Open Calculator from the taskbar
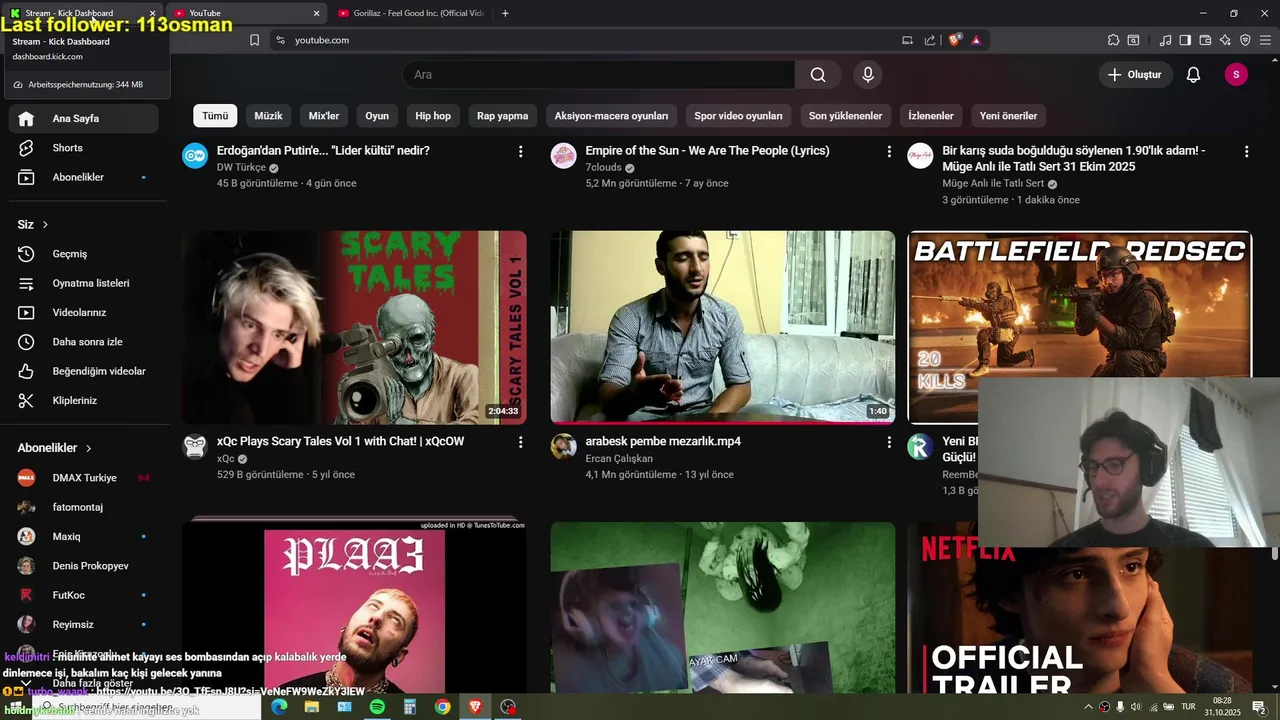Screen dimensions: 1280x720 [x=409, y=707]
